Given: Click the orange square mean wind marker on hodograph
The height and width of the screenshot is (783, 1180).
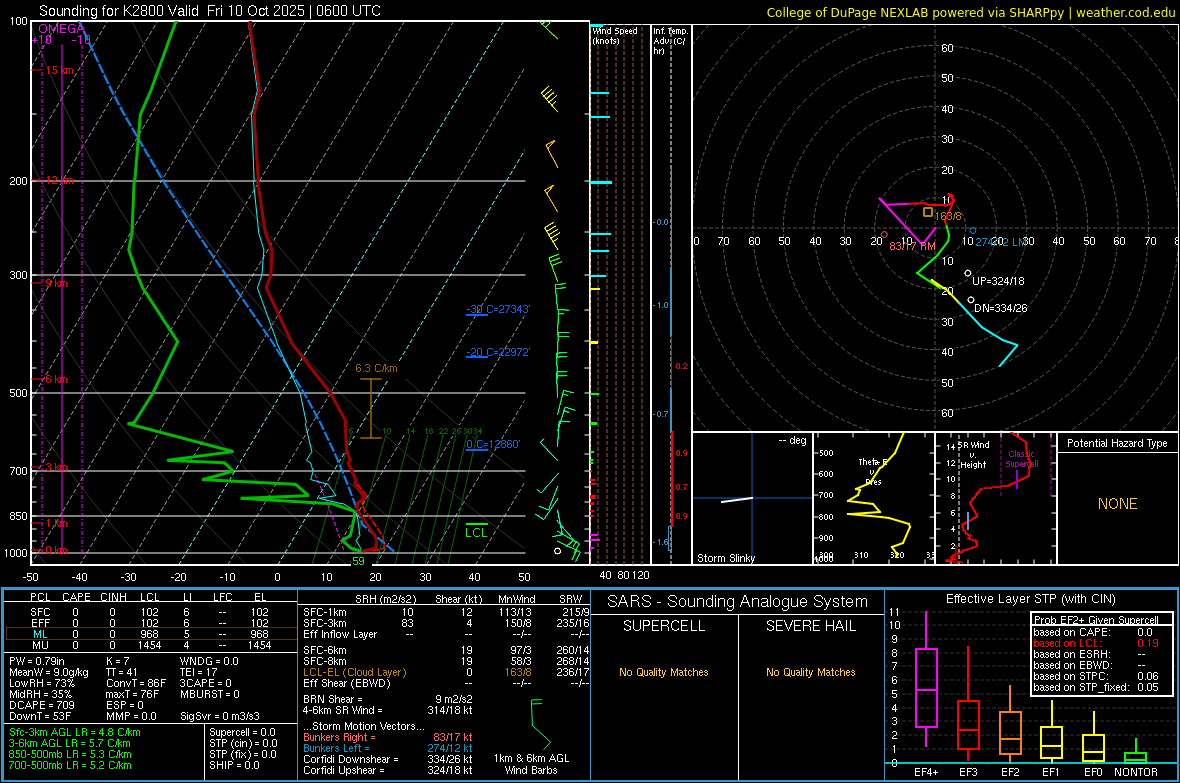Looking at the screenshot, I should pyautogui.click(x=928, y=212).
